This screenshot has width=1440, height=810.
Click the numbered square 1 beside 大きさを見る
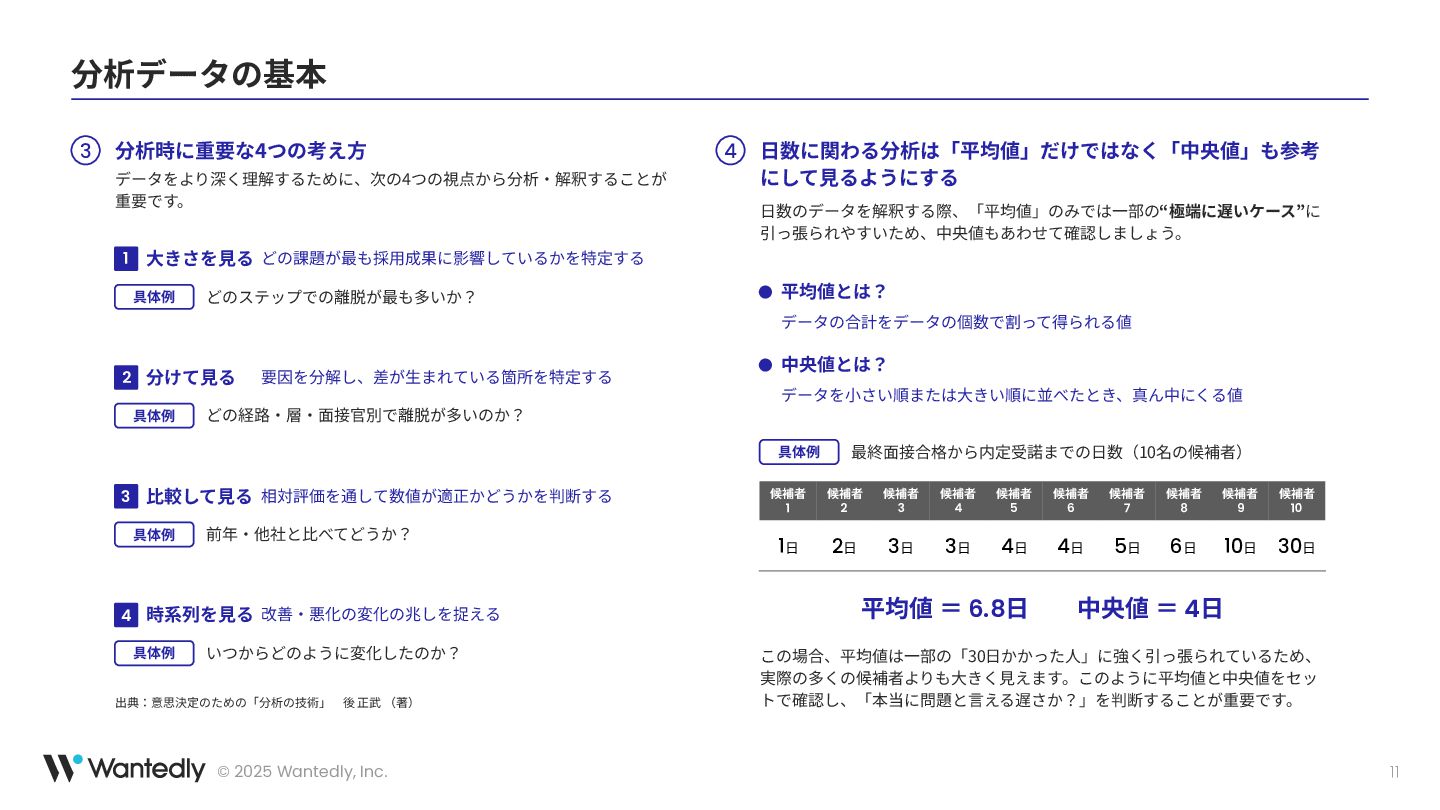coord(126,259)
